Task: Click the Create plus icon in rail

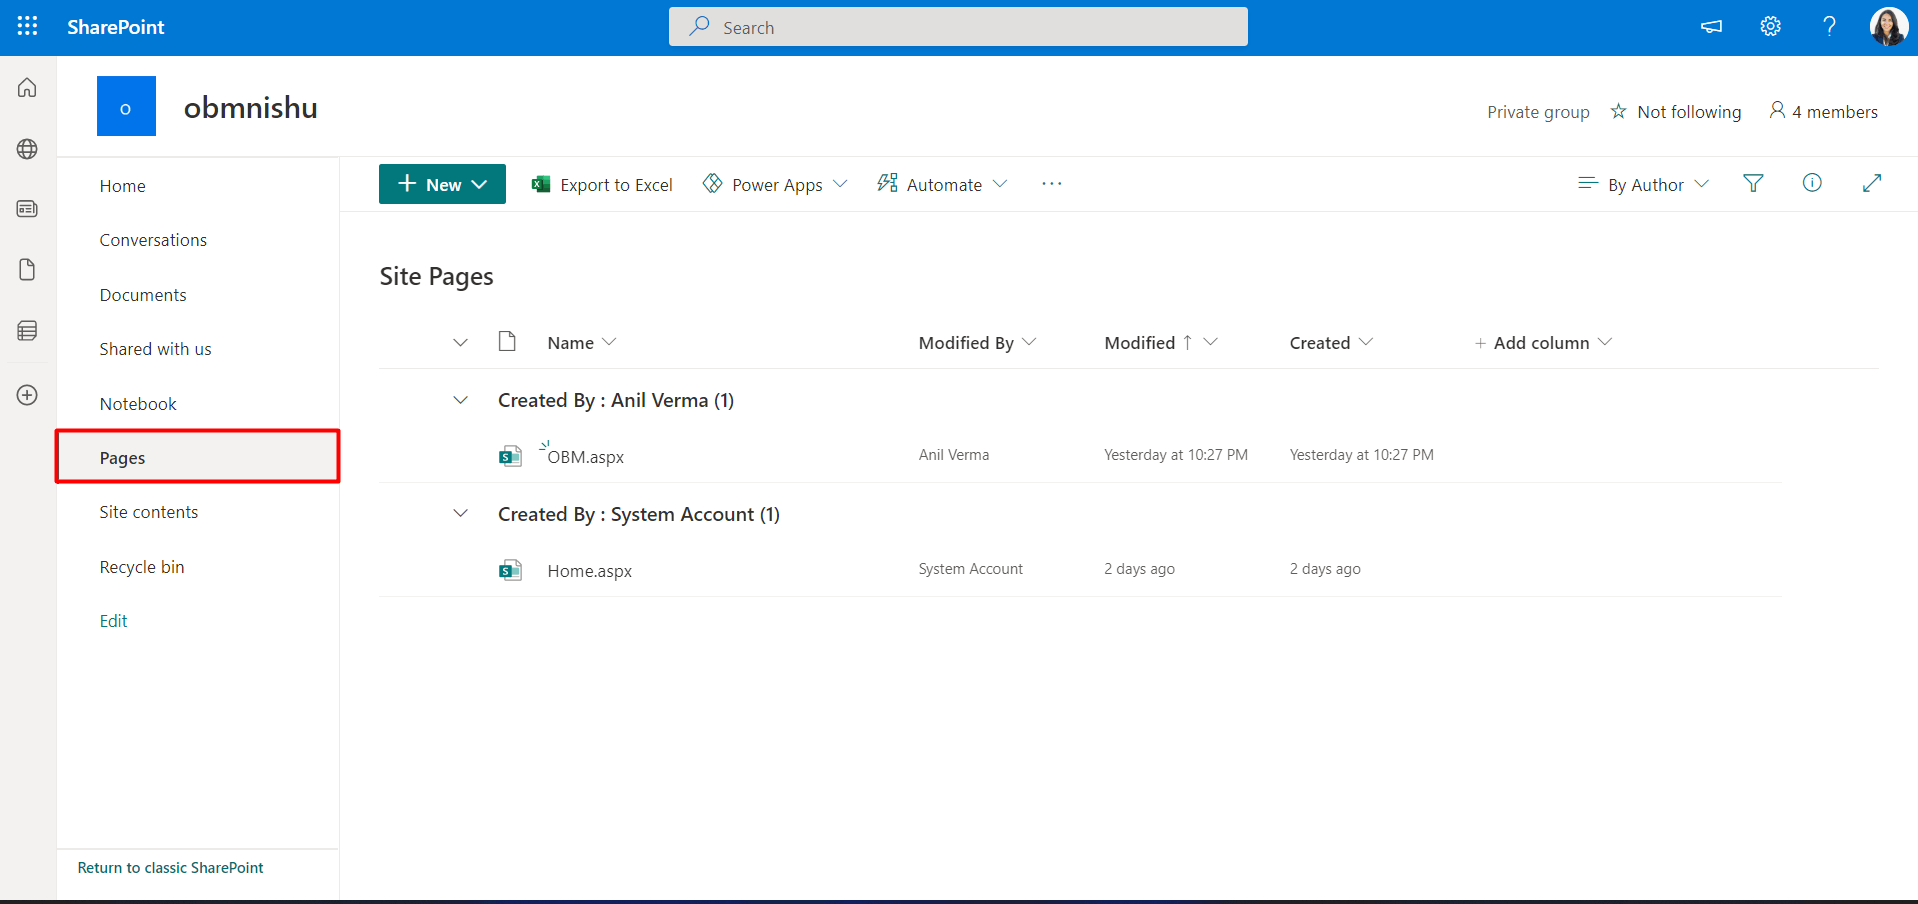Action: click(28, 395)
